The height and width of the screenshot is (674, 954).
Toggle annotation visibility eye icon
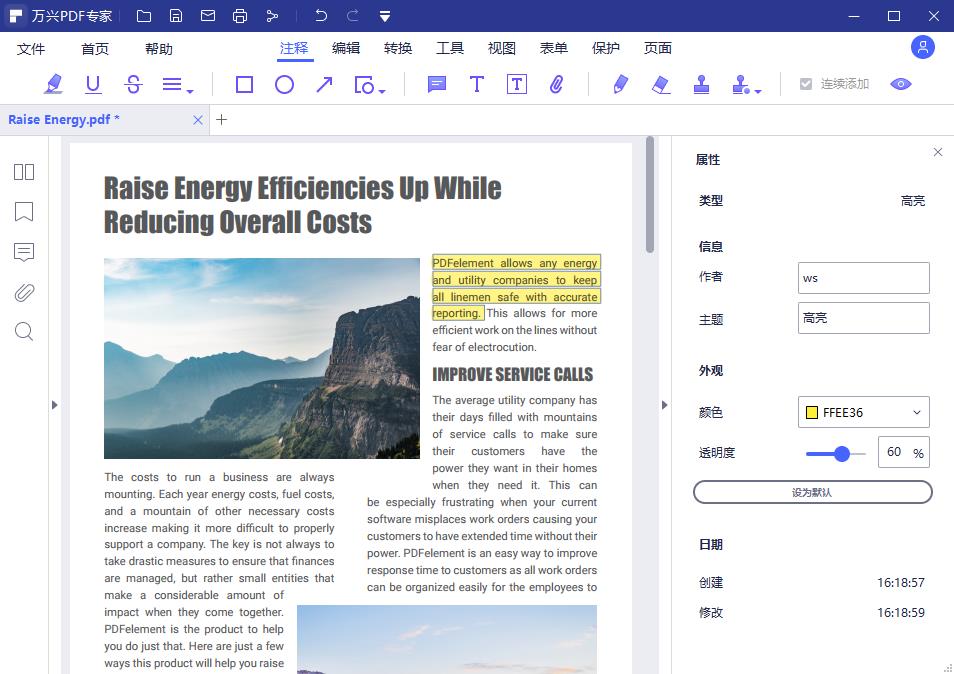pyautogui.click(x=901, y=84)
